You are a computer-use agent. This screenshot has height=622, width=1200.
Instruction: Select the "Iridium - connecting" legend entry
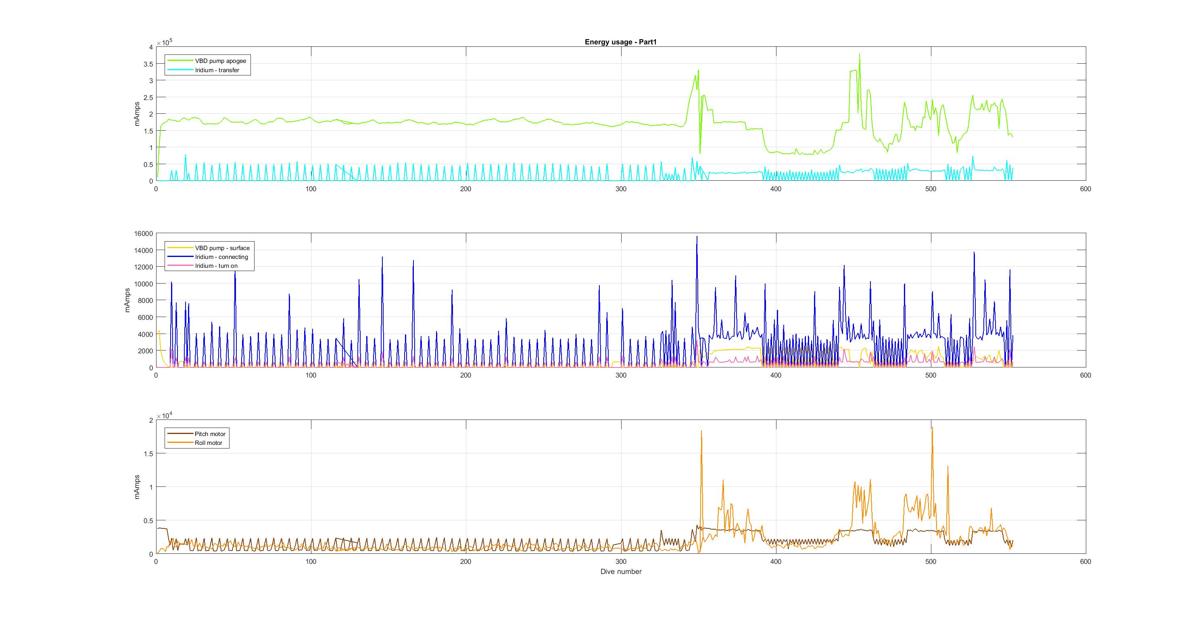[209, 257]
